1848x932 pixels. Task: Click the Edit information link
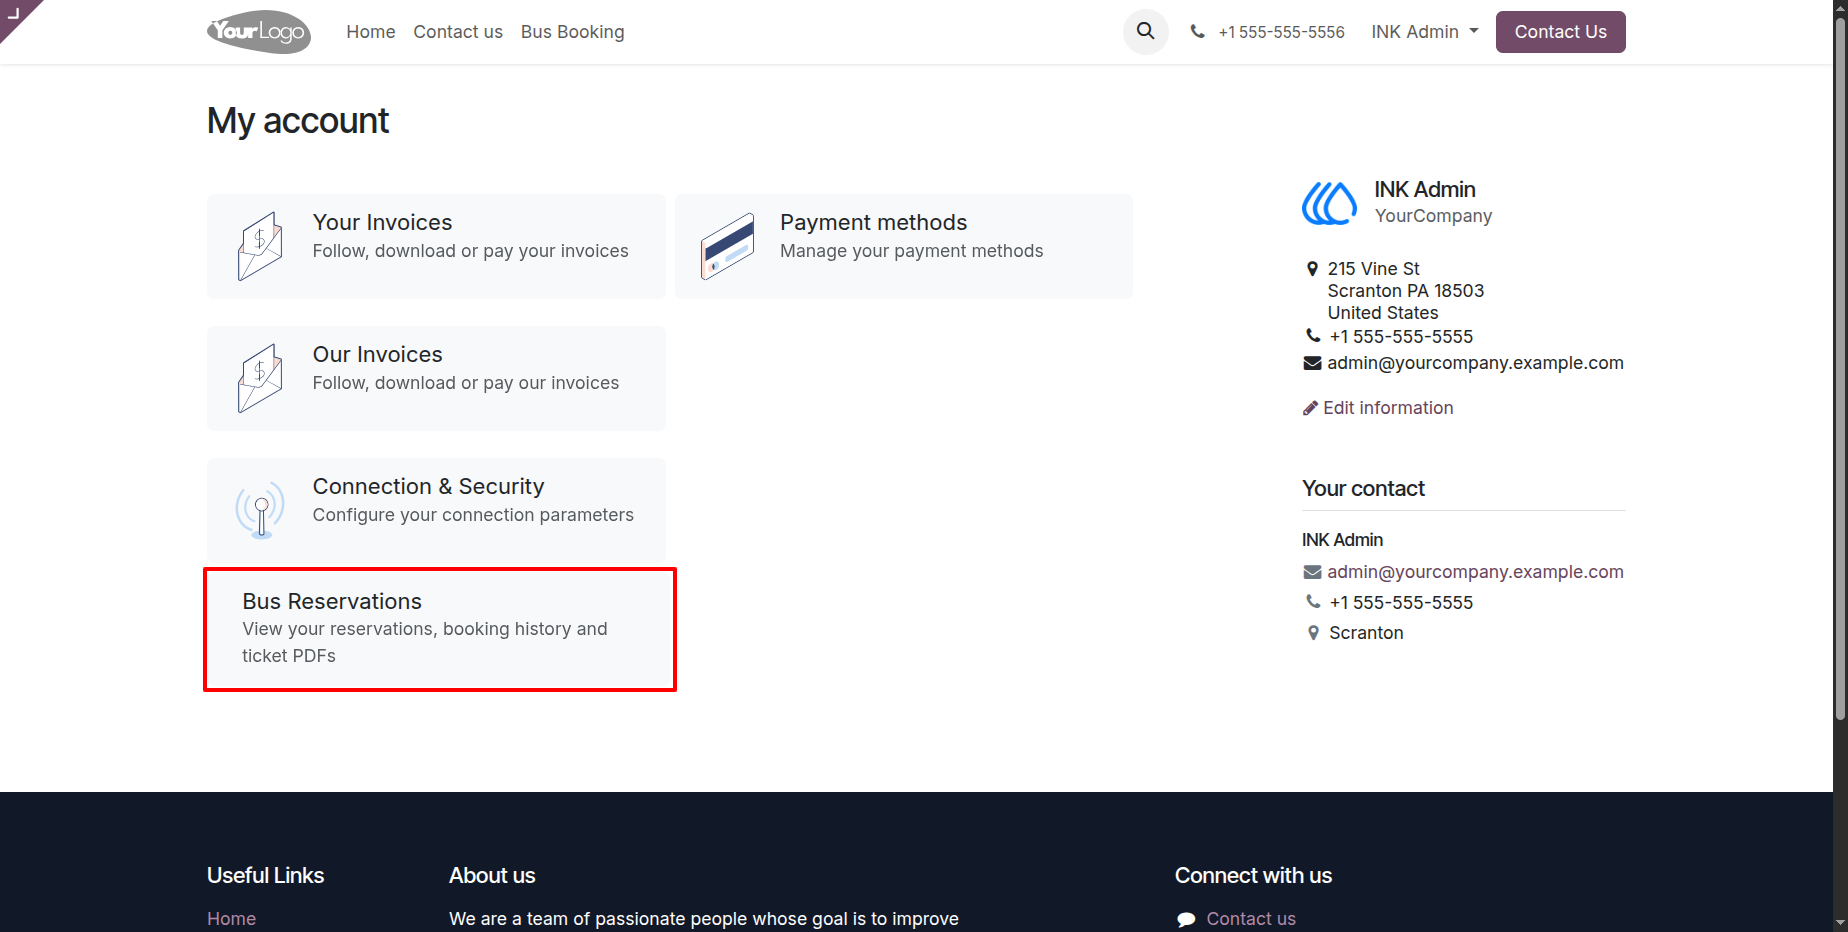coord(1387,408)
